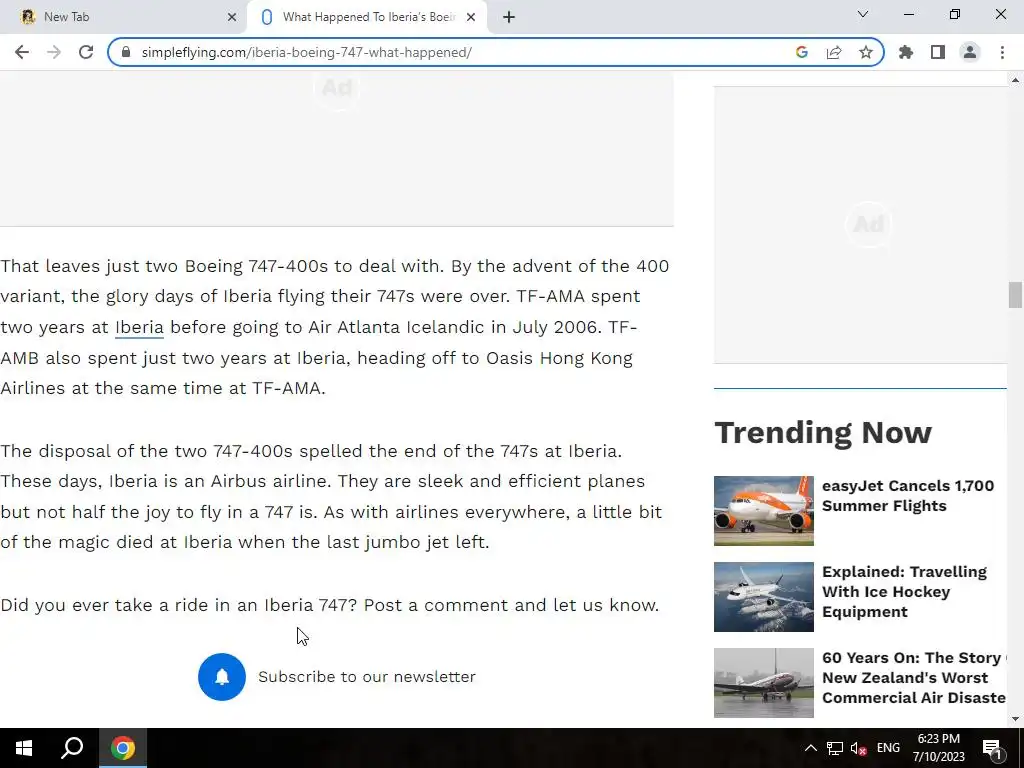
Task: Click Chrome icon in the taskbar
Action: tap(123, 748)
